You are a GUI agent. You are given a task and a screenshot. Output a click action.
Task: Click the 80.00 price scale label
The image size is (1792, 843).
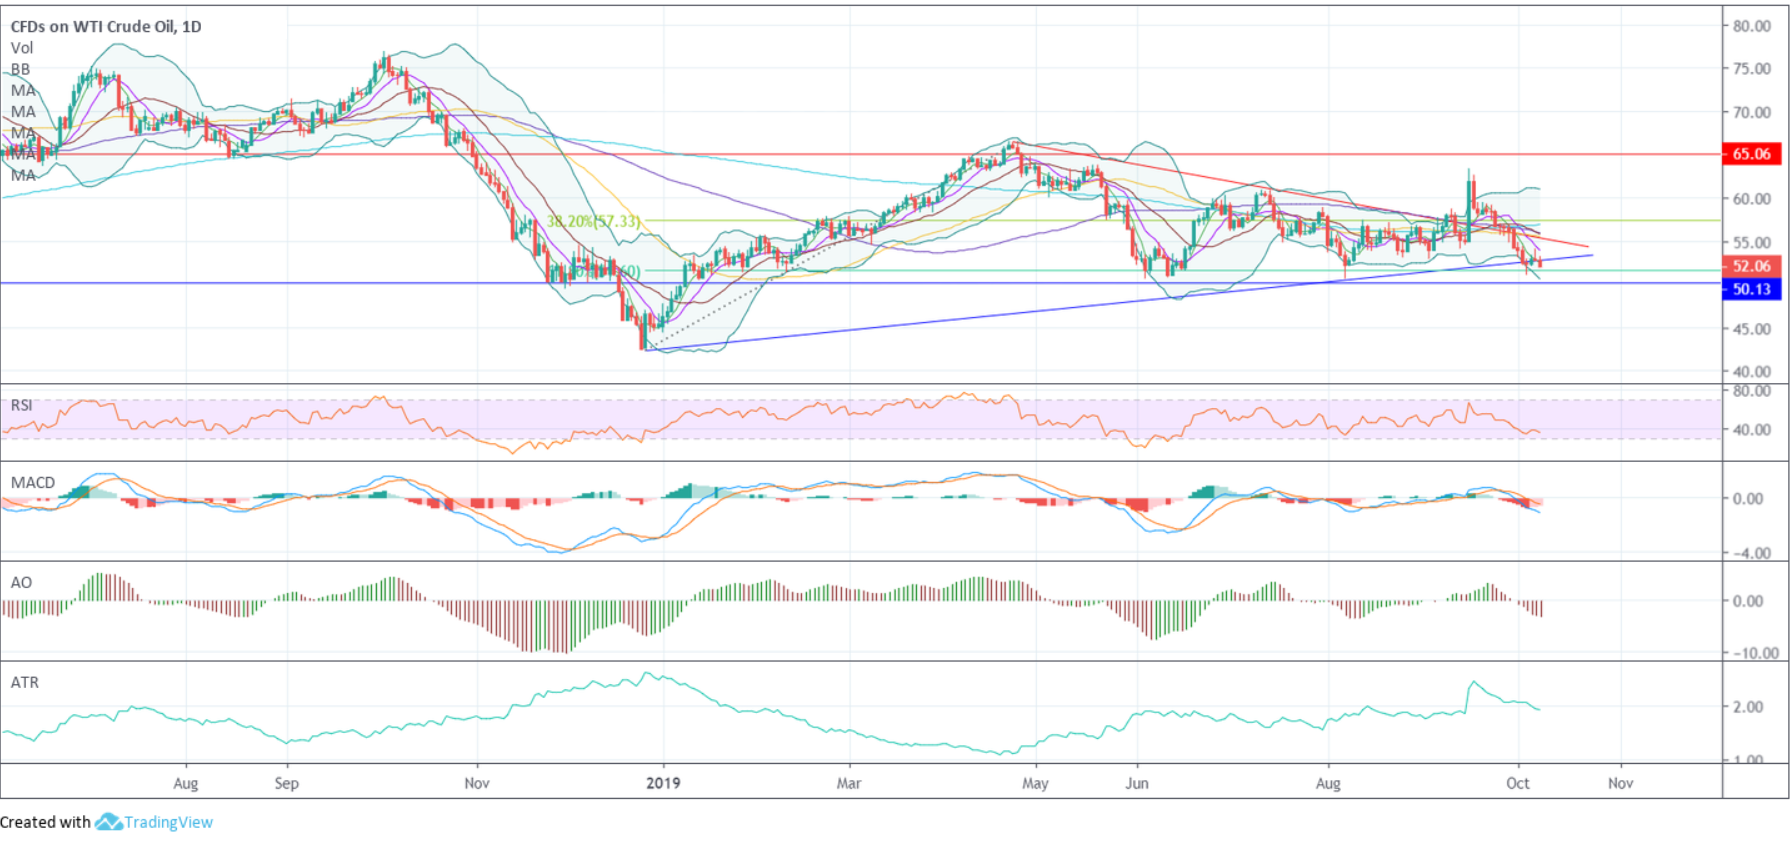coord(1752,26)
